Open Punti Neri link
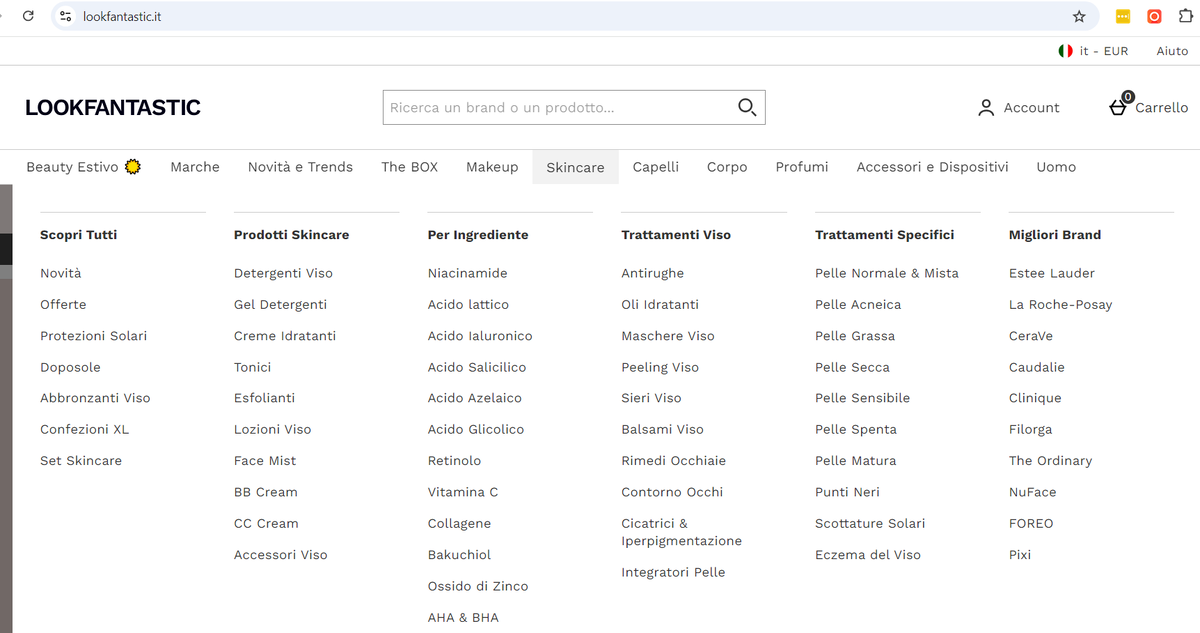 click(848, 492)
